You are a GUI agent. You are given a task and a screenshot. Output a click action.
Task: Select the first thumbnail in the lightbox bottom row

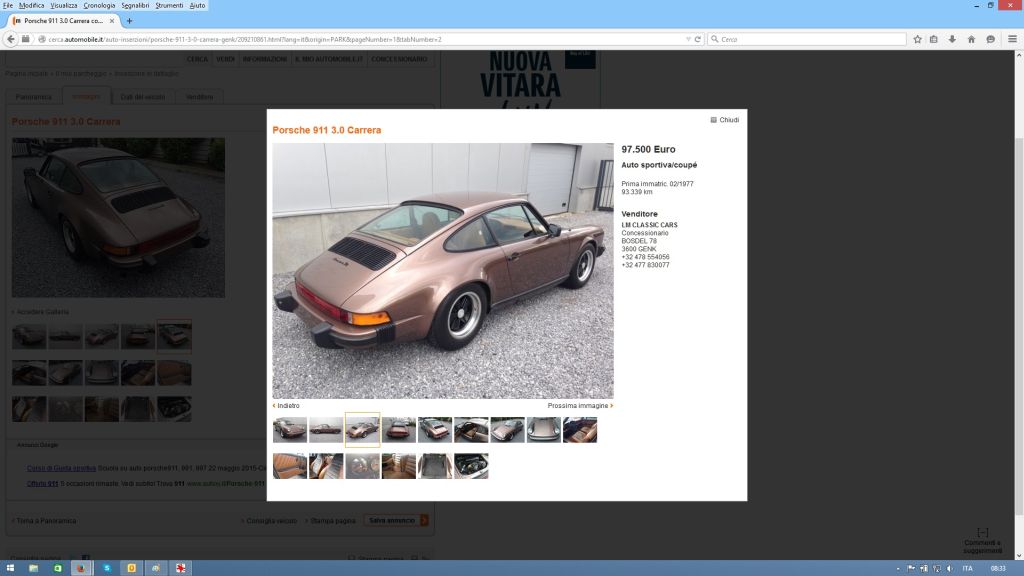click(x=290, y=466)
